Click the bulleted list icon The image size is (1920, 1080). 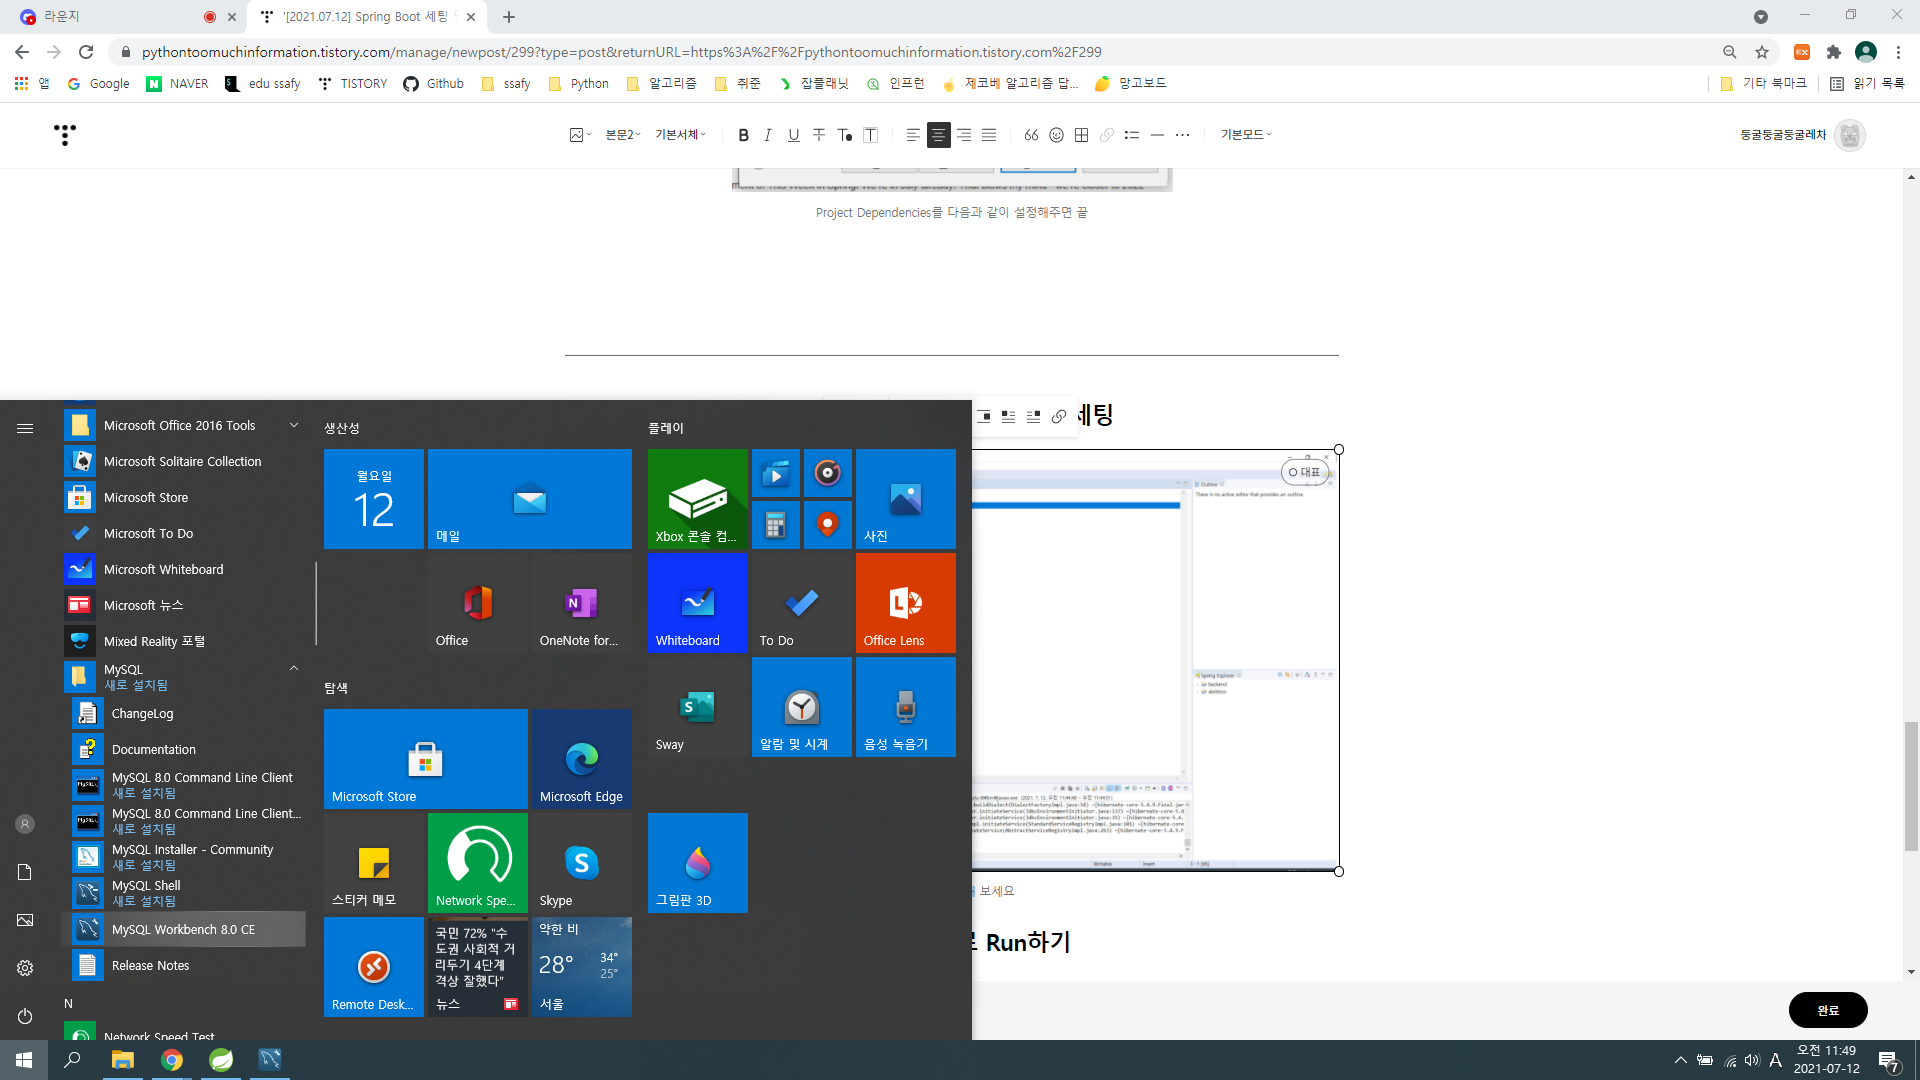[1131, 135]
